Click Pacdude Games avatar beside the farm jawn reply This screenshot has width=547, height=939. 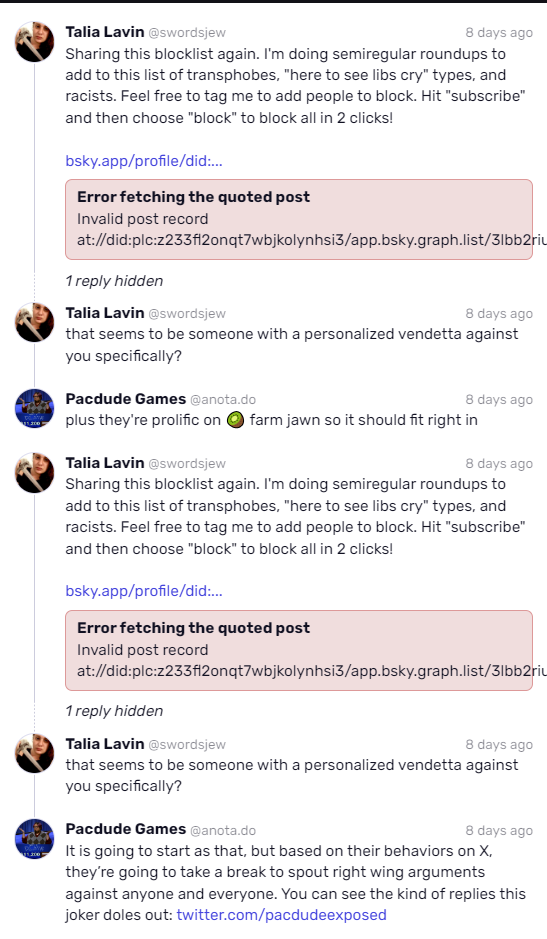[x=35, y=408]
